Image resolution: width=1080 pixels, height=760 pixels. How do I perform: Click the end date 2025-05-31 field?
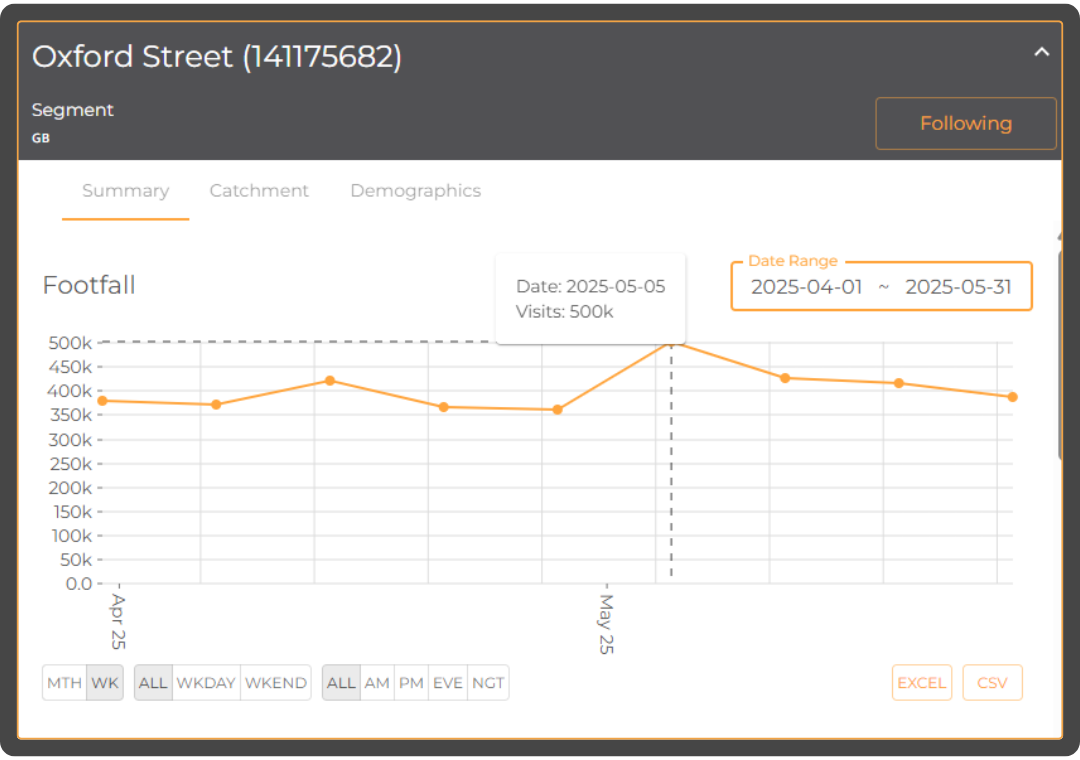click(958, 287)
